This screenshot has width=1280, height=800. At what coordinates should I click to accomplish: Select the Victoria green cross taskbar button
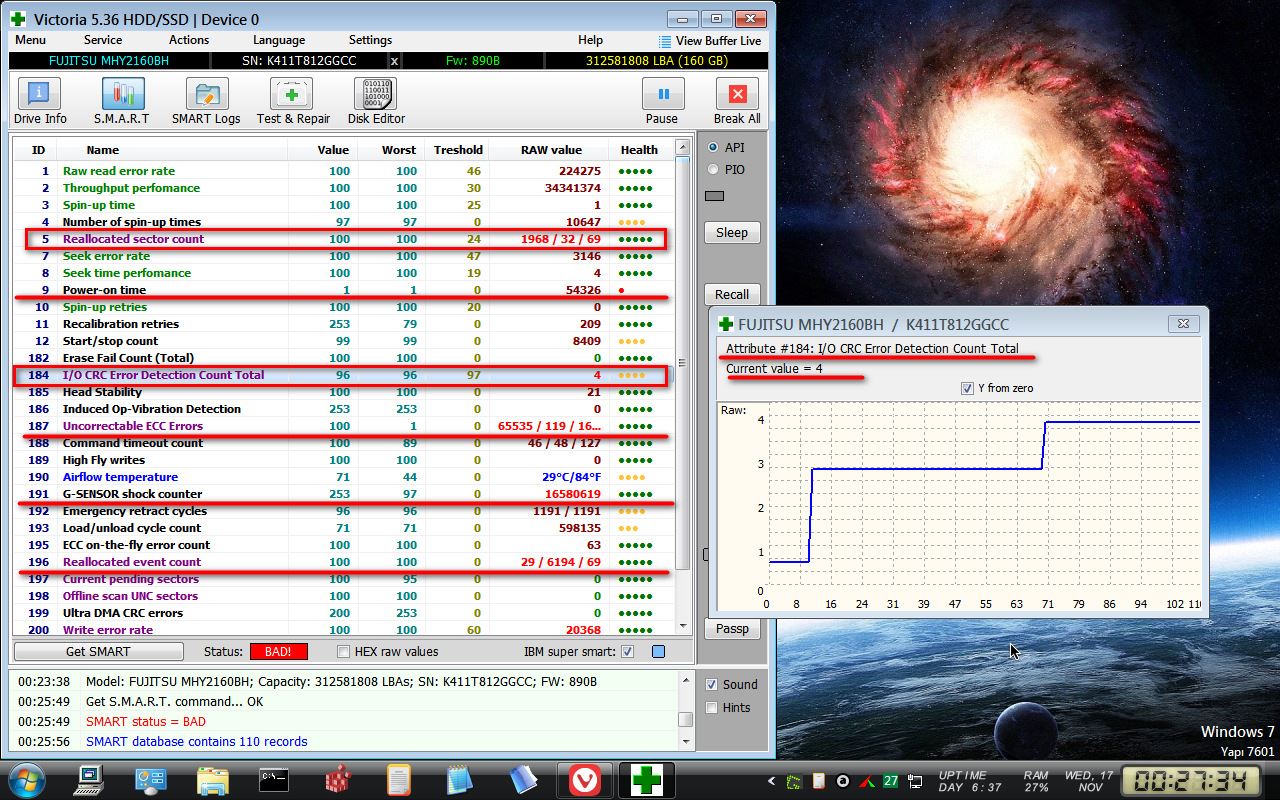coord(647,780)
